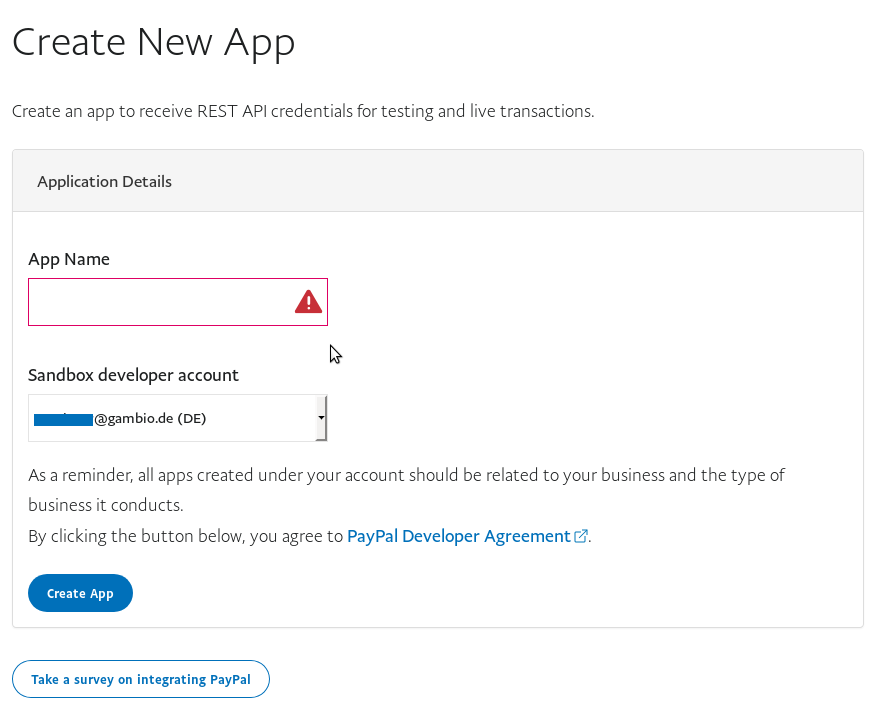Click the external link icon after Developer Agreement
Screen dimensions: 882x727
[x=581, y=536]
